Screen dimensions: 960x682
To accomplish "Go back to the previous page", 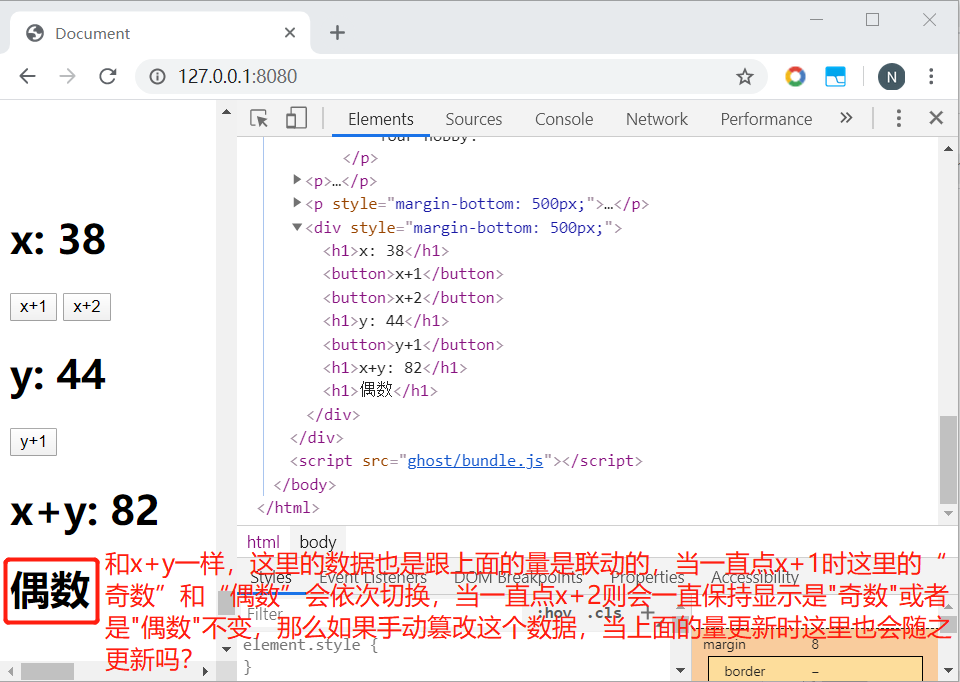I will [28, 77].
